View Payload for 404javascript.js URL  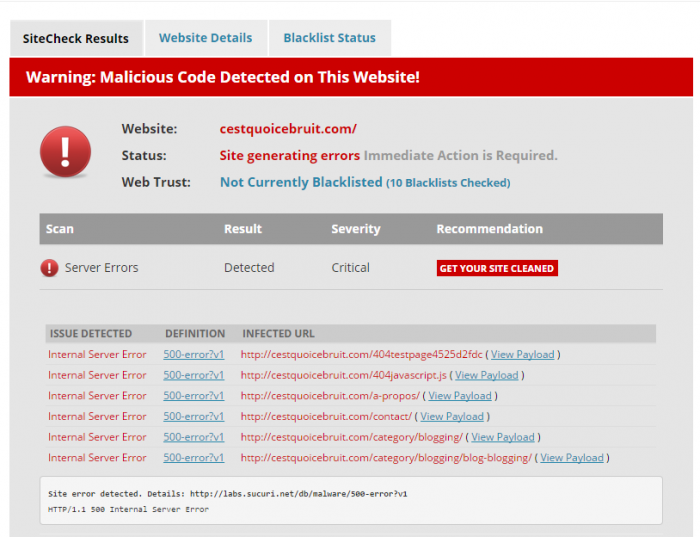tap(487, 375)
